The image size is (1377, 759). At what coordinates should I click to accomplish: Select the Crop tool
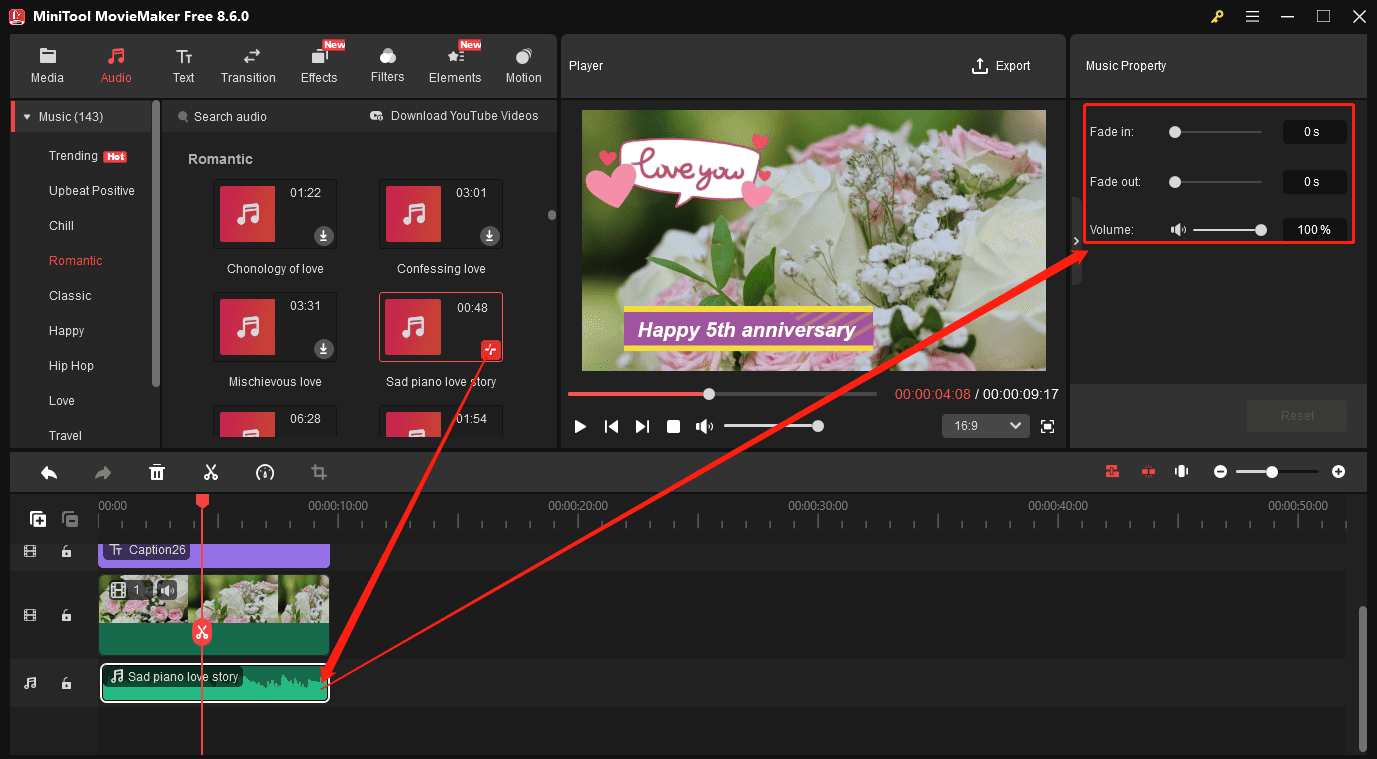[319, 472]
